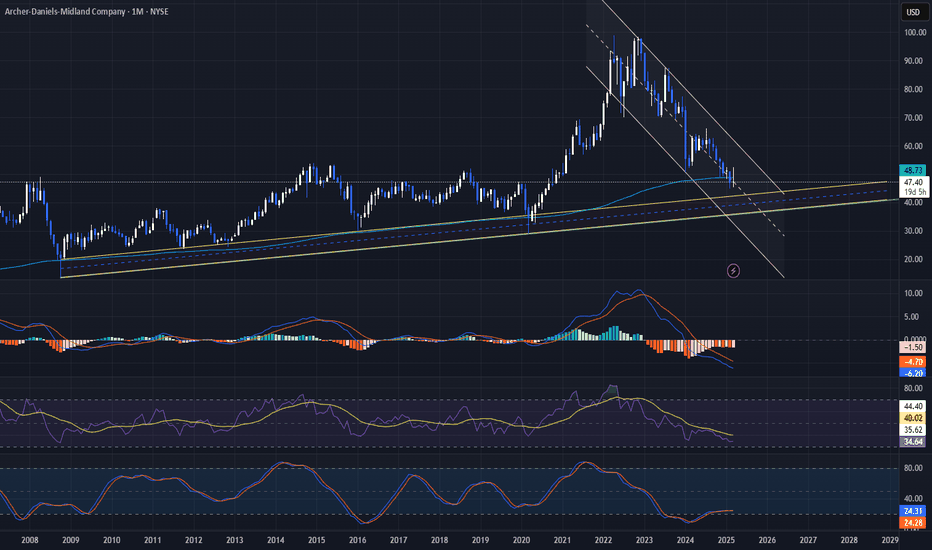Click the 30.00 price axis label
This screenshot has width=932, height=550.
pos(913,231)
